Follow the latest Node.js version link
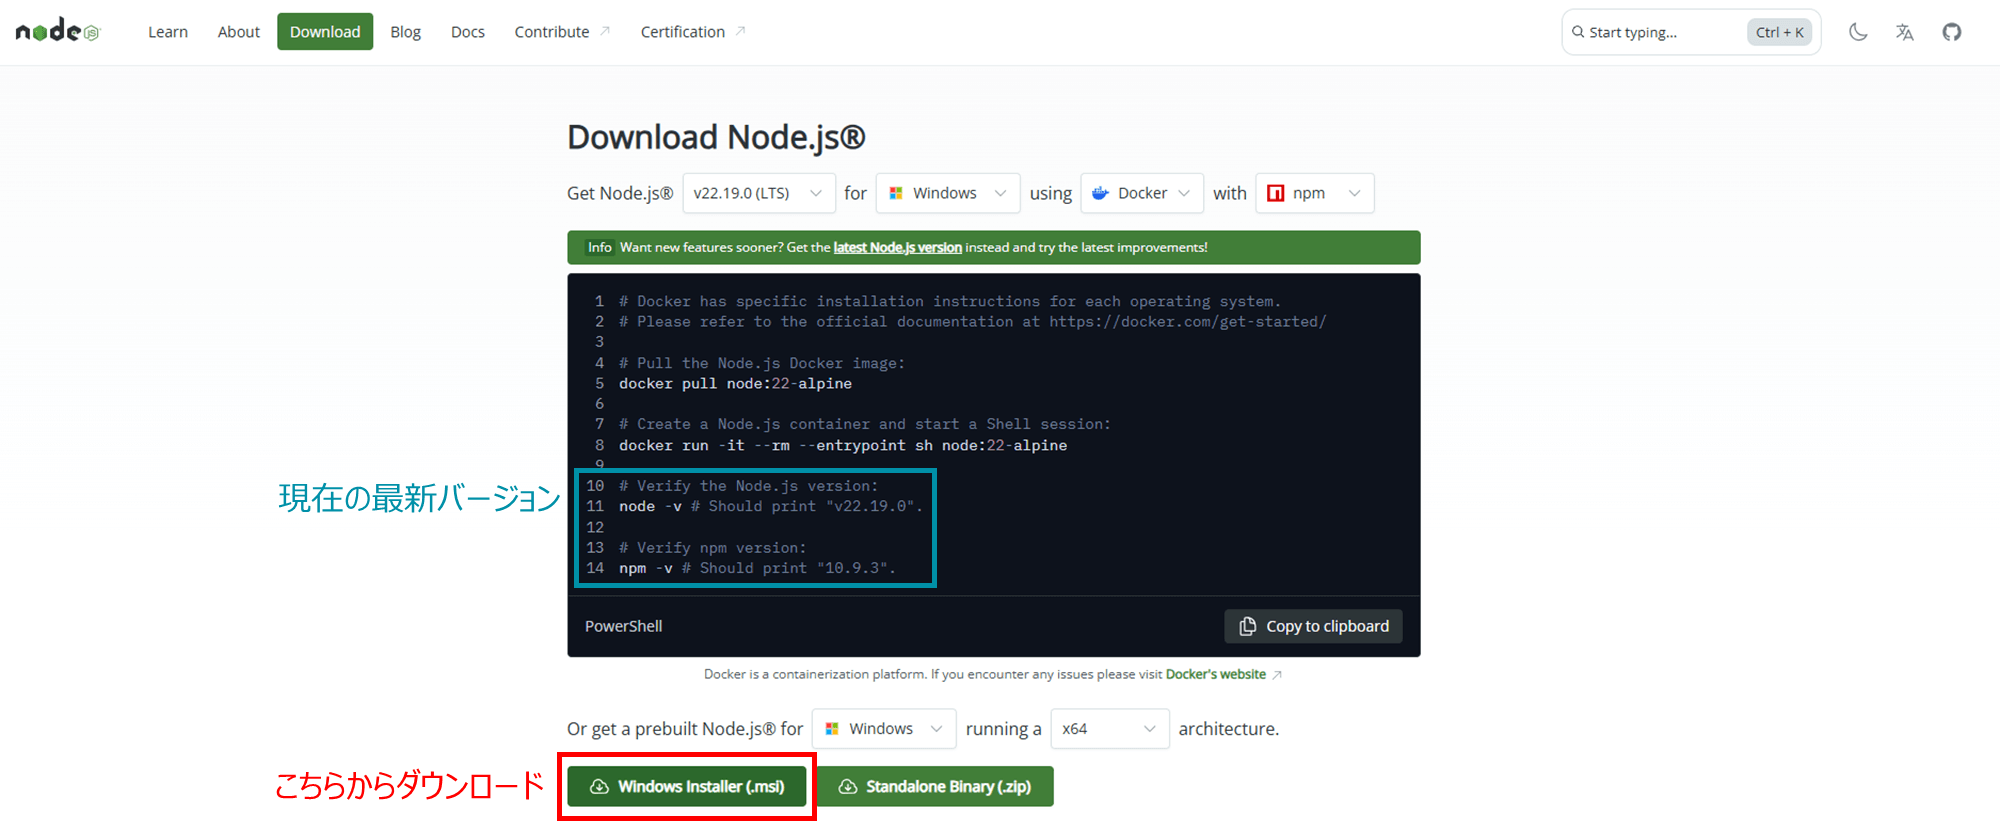 coord(897,248)
